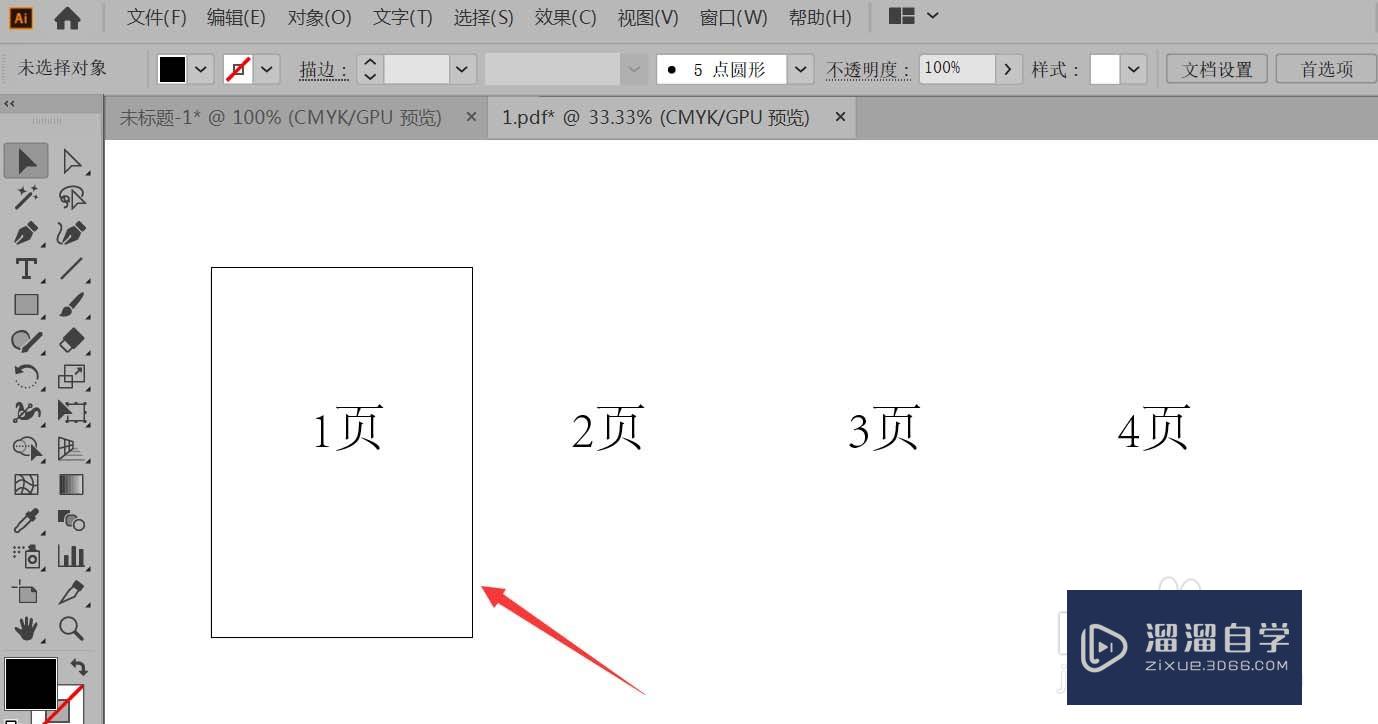The height and width of the screenshot is (724, 1378).
Task: Open the 样式 style swatch dropdown
Action: [x=1133, y=69]
